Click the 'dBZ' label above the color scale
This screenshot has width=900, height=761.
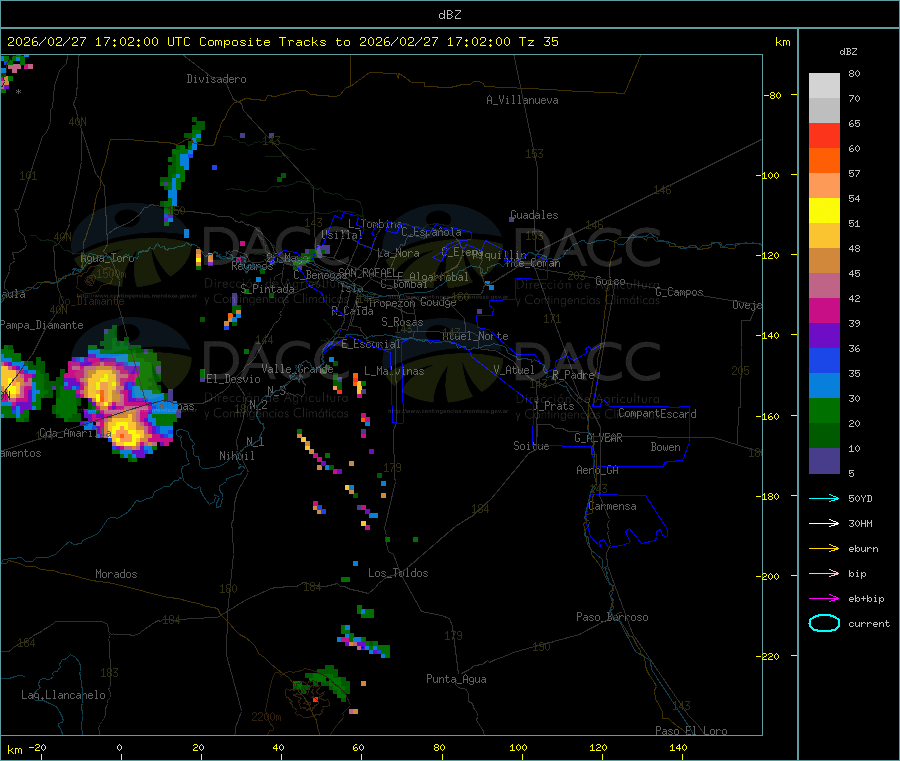pos(848,52)
